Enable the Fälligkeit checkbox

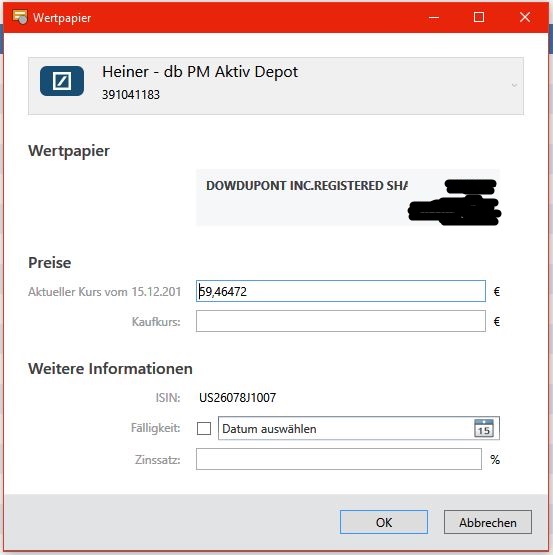click(x=204, y=428)
